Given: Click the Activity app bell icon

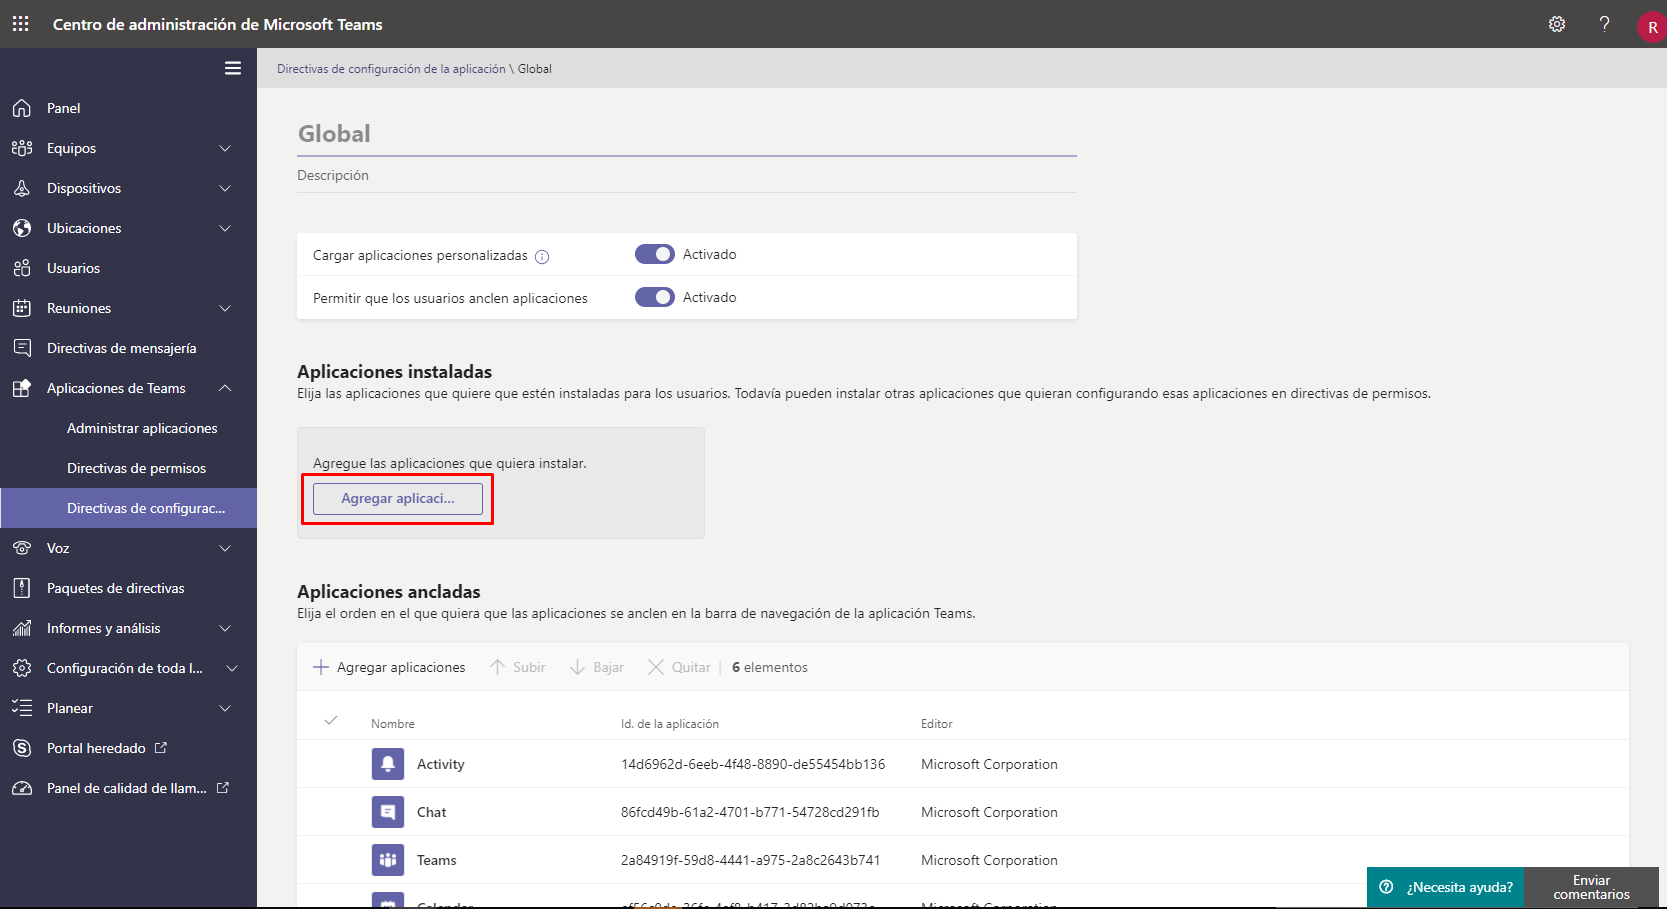Looking at the screenshot, I should point(388,764).
